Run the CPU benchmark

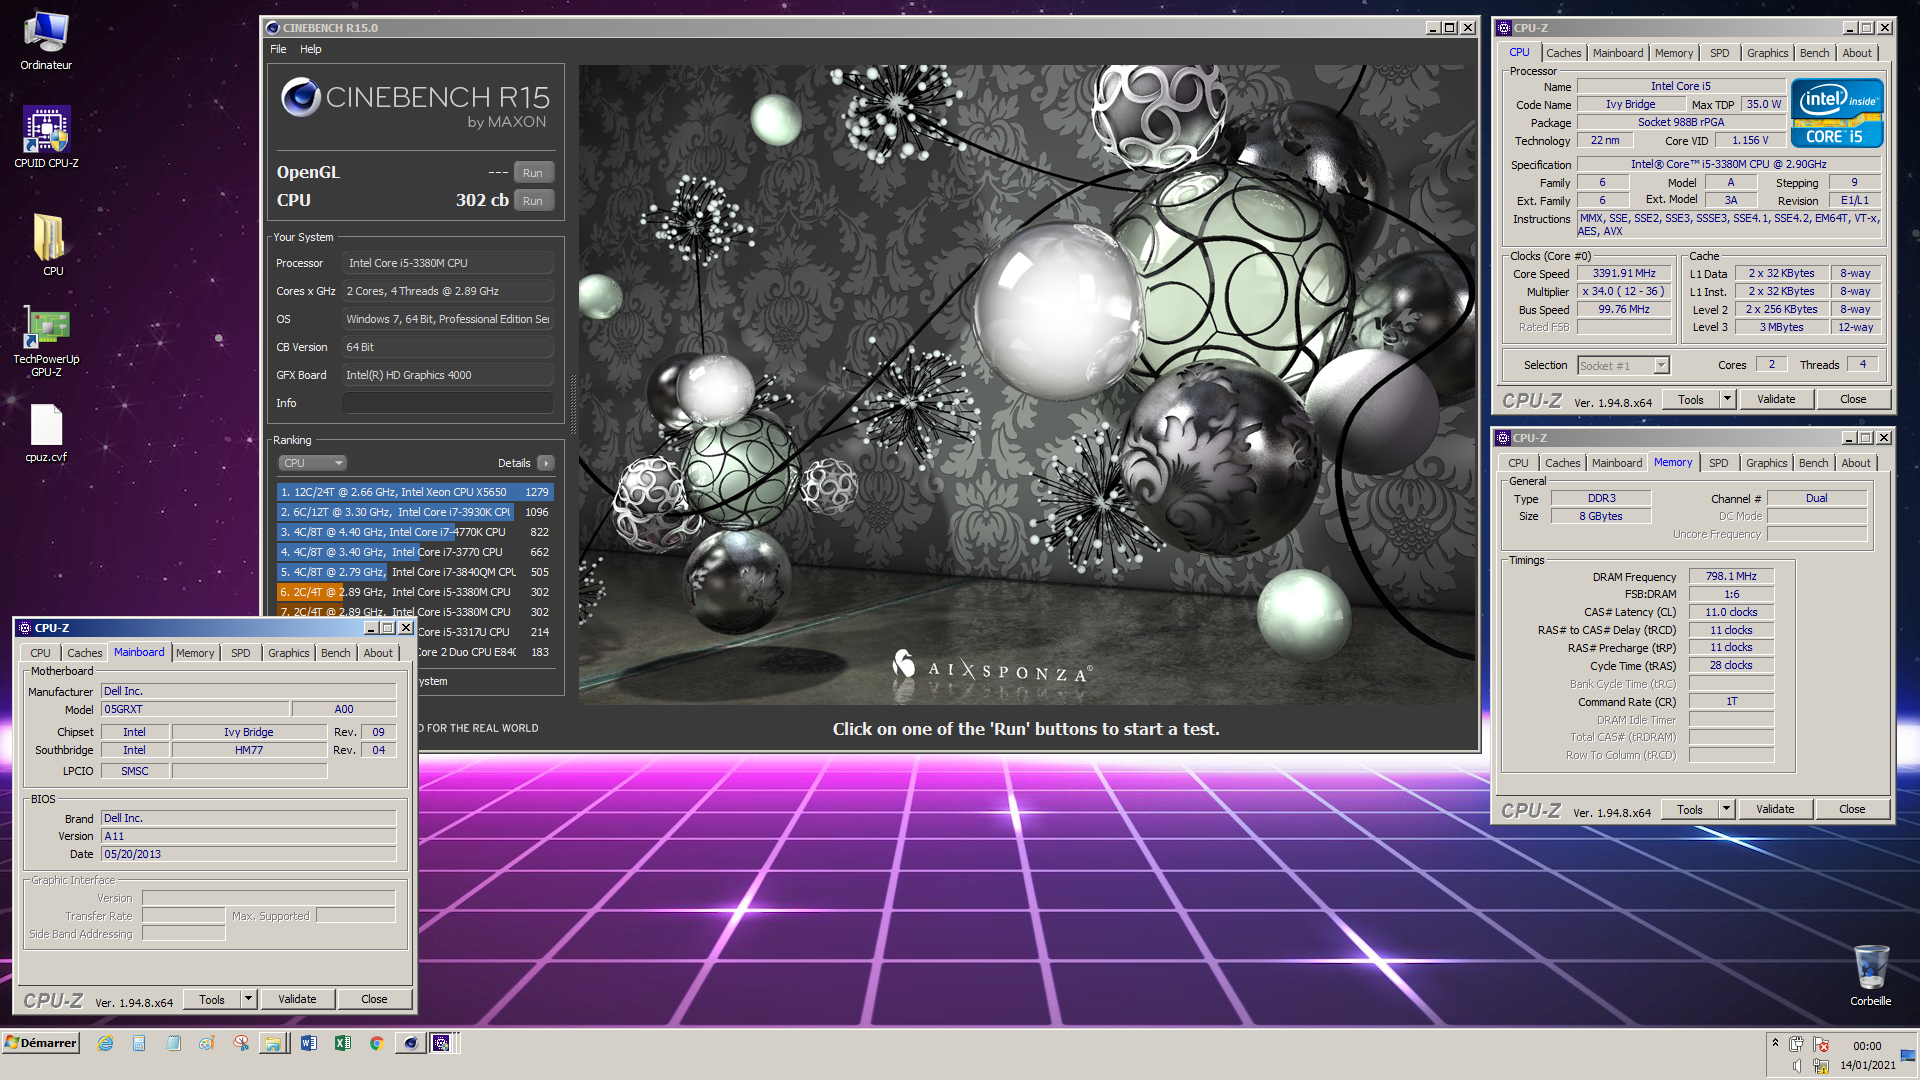[x=533, y=201]
